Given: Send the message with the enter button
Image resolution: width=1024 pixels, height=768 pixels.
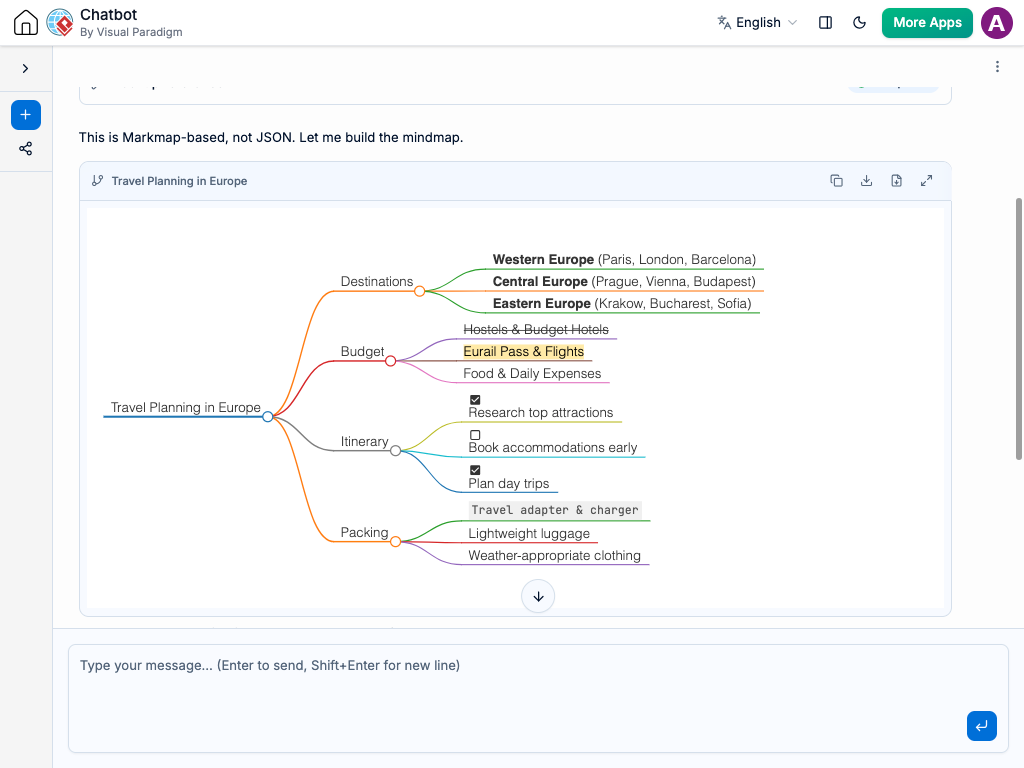Looking at the screenshot, I should click(982, 726).
